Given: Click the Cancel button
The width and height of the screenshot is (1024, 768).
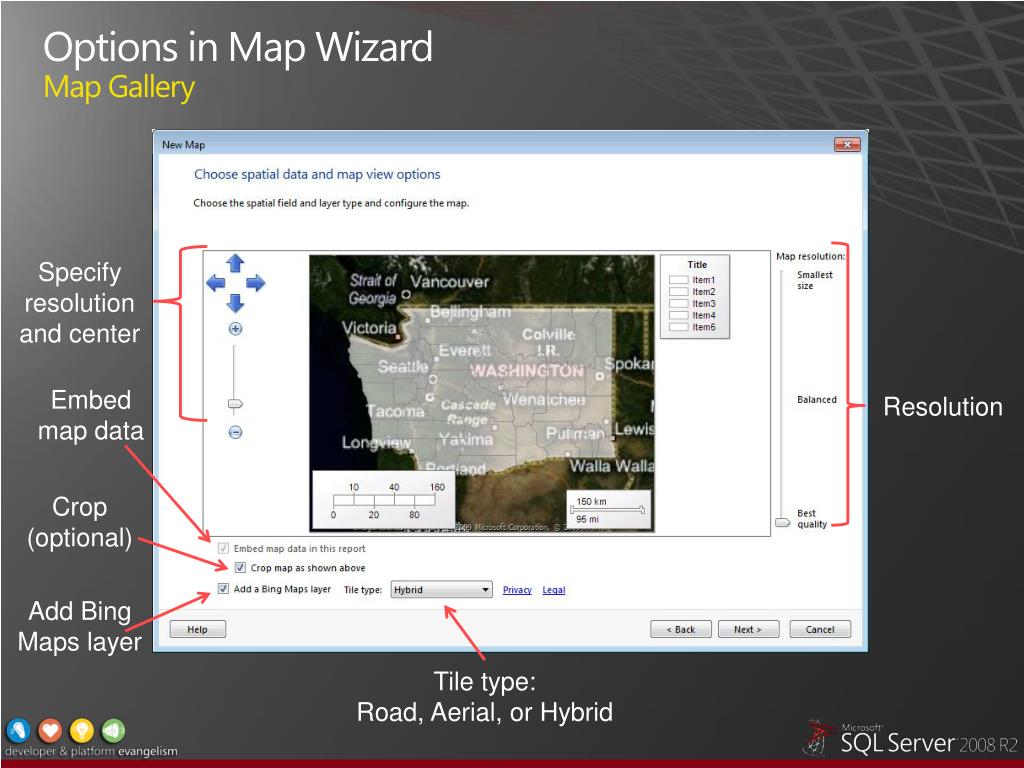Looking at the screenshot, I should pos(820,629).
